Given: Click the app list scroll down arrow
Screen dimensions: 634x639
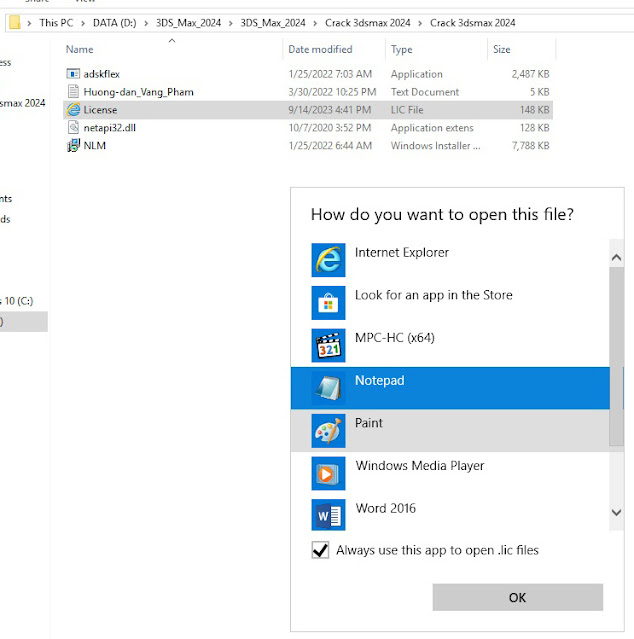Looking at the screenshot, I should [x=616, y=512].
